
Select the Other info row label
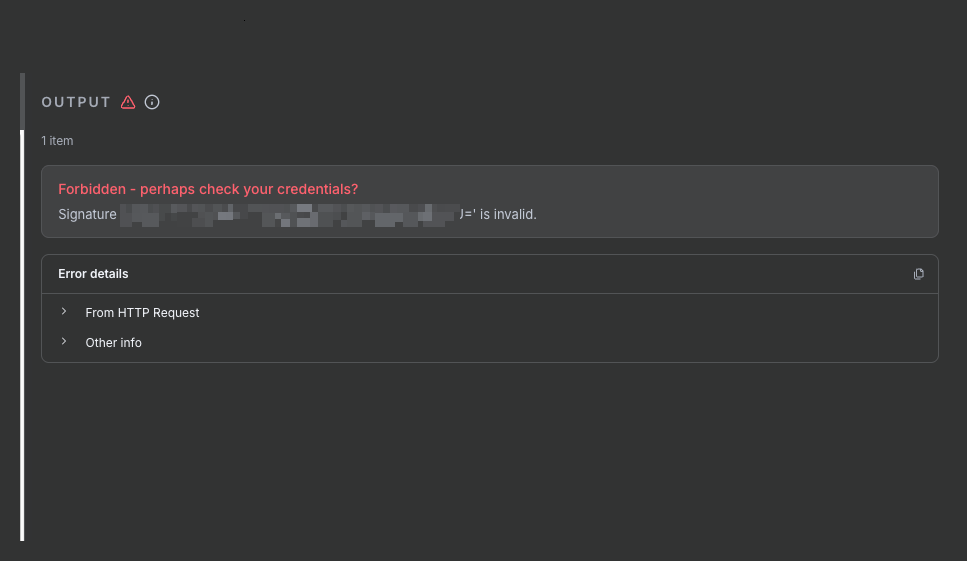[x=113, y=343]
